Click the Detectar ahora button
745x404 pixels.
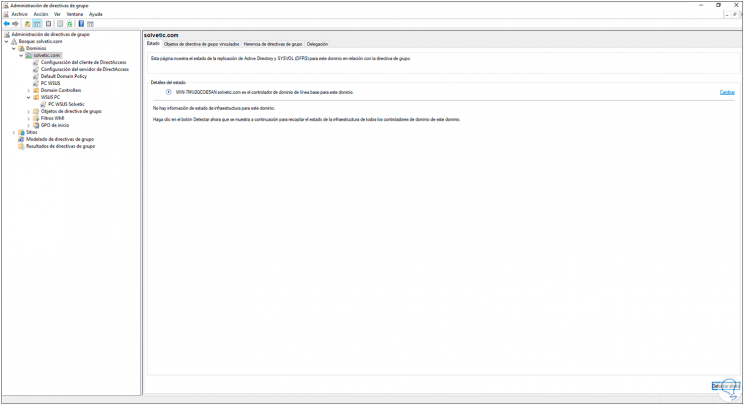[x=726, y=386]
